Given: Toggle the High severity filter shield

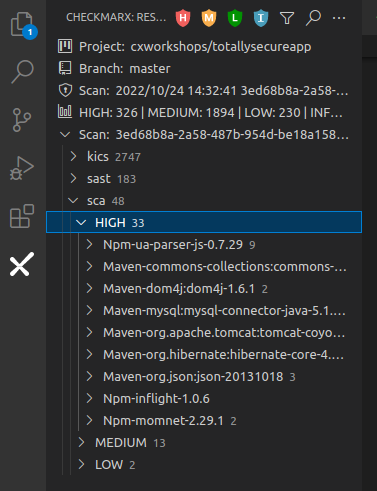Looking at the screenshot, I should pyautogui.click(x=183, y=18).
